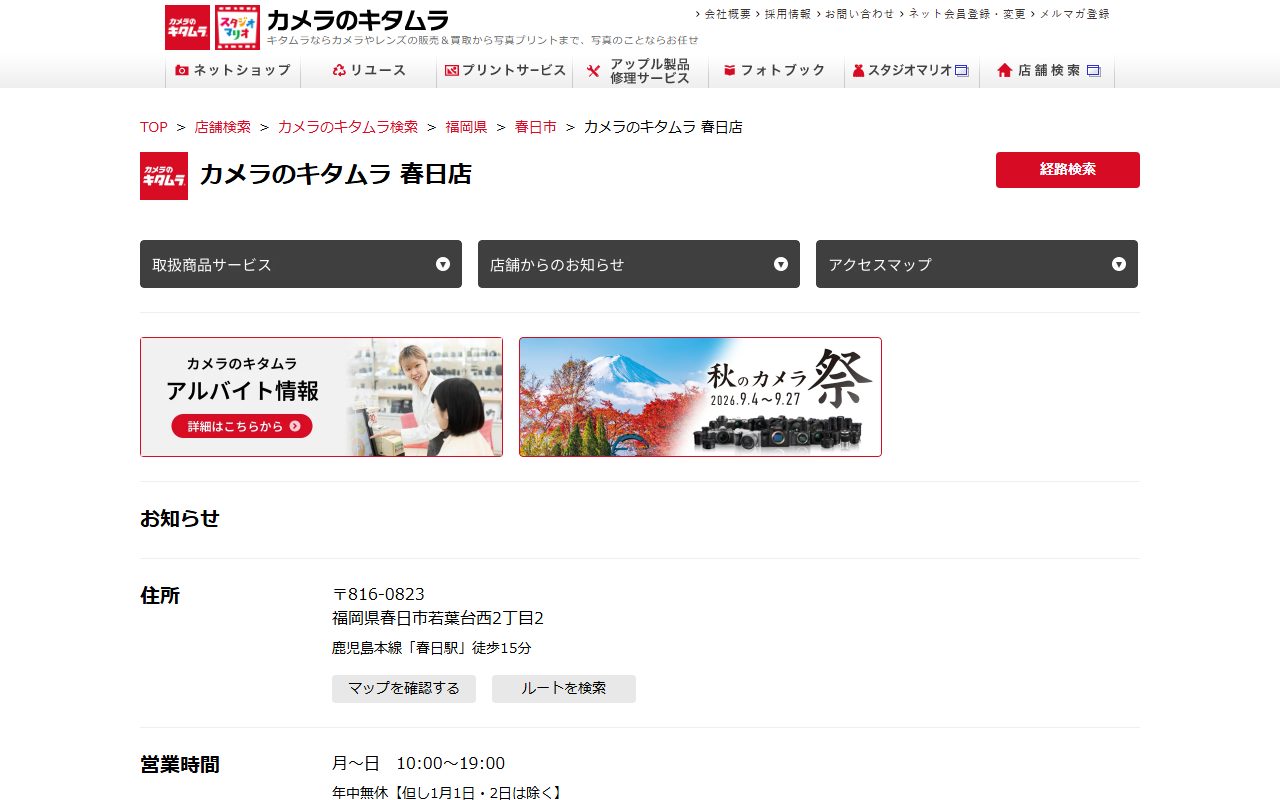Click the store title カメラのキタムラ 春日店
Screen dimensions: 1280x800
pos(336,174)
